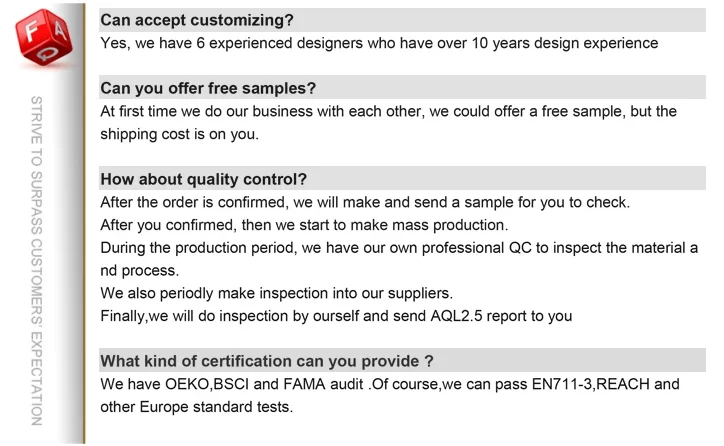Click 'start to make mass production' line
The height and width of the screenshot is (446, 724).
point(305,226)
